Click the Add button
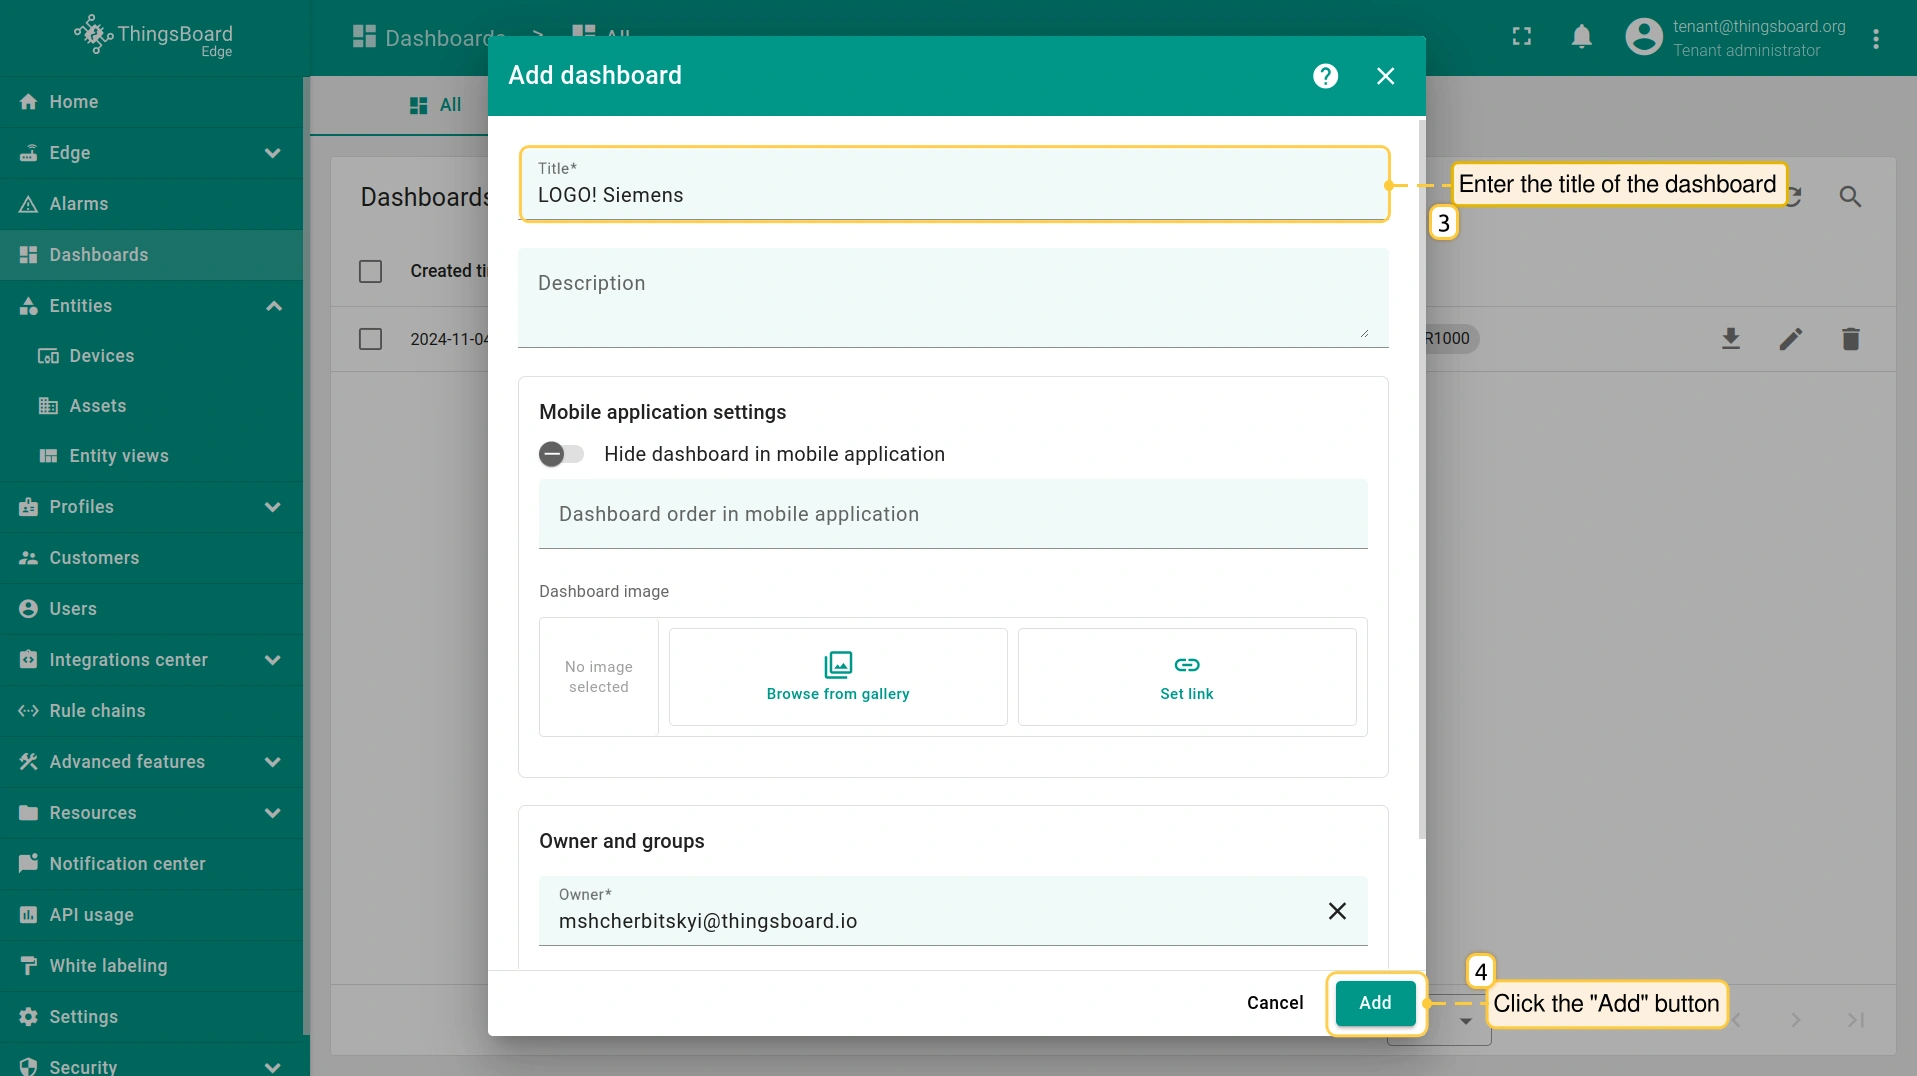Screen dimensions: 1917x1076 tap(1375, 1002)
